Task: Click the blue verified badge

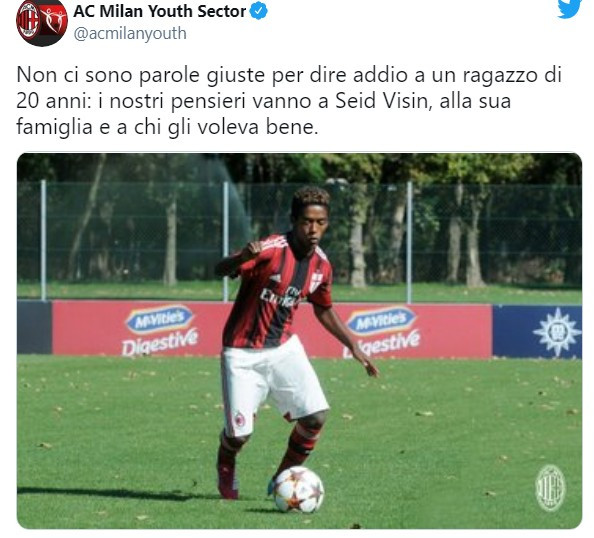Action: coord(259,11)
